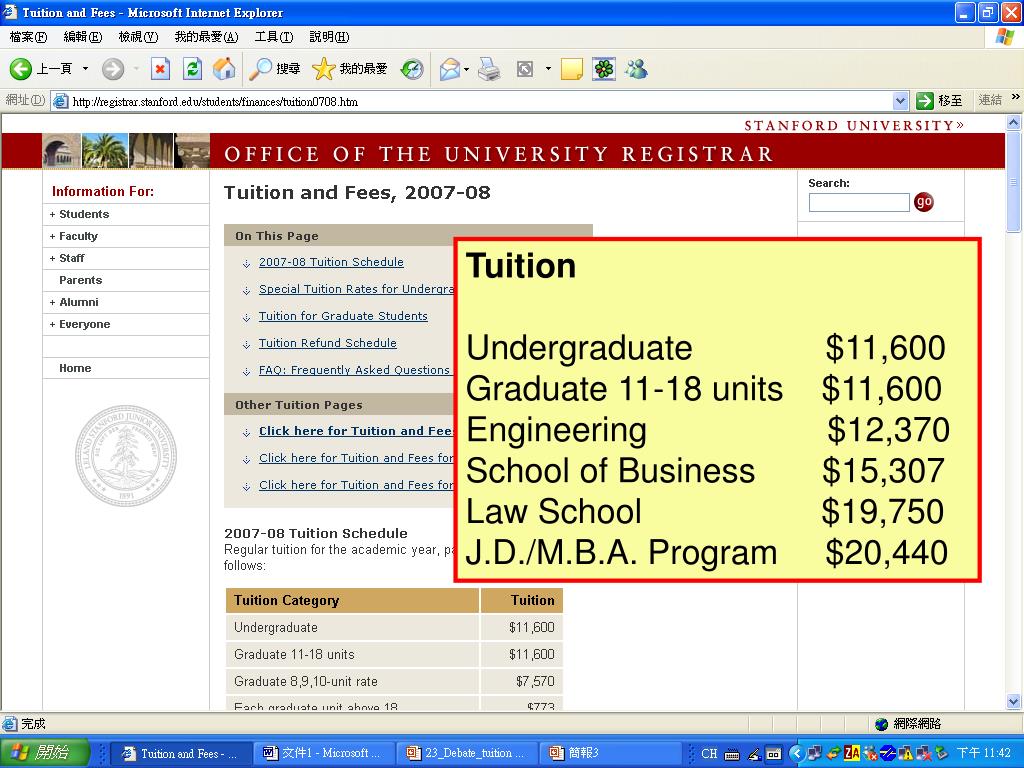Click the 開始 Start button
Viewport: 1024px width, 768px height.
(x=44, y=753)
